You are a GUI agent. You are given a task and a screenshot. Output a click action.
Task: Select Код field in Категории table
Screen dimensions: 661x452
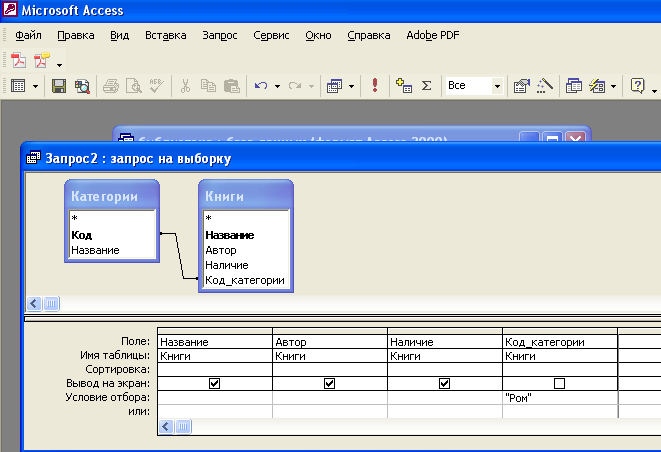click(x=112, y=235)
